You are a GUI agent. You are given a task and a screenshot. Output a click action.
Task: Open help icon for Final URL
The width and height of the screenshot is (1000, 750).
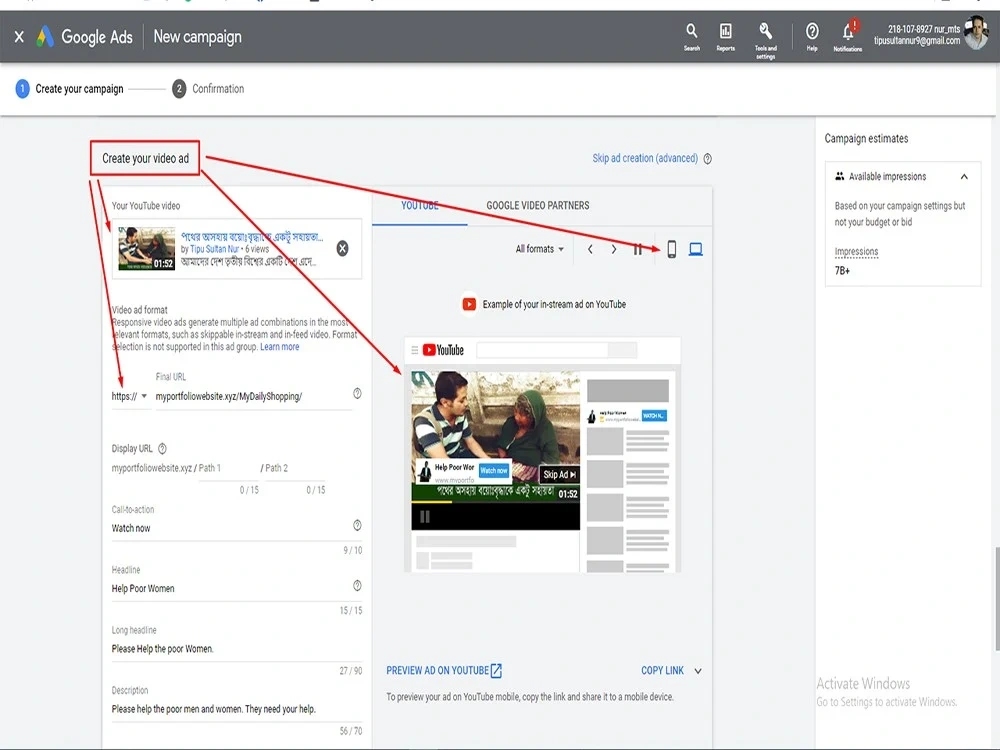[x=357, y=393]
